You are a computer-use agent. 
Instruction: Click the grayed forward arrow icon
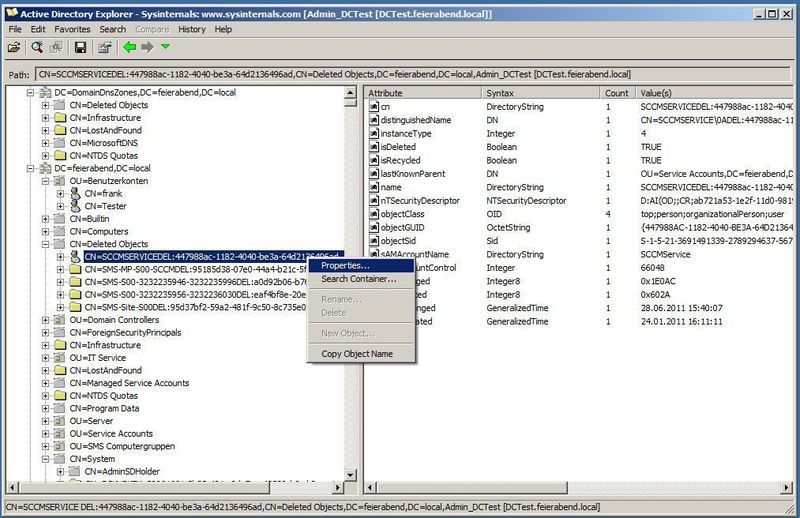(147, 47)
